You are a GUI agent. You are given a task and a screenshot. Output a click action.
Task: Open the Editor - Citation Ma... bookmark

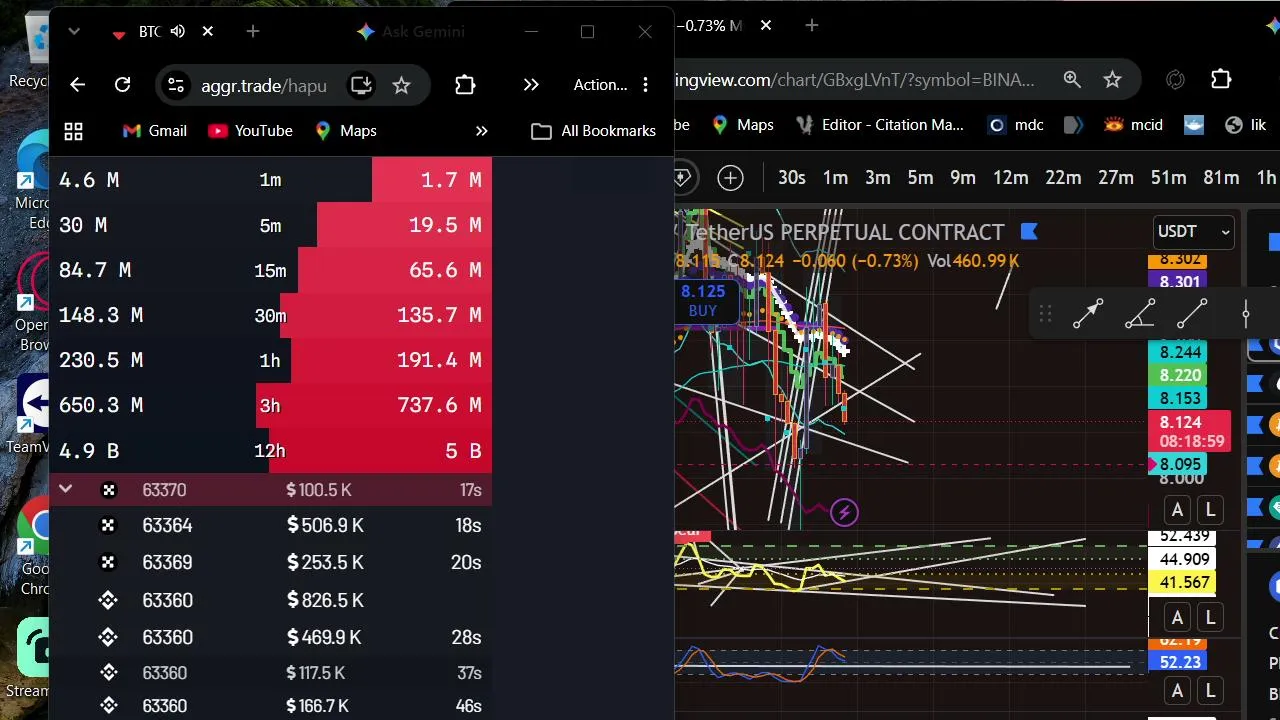pos(880,125)
